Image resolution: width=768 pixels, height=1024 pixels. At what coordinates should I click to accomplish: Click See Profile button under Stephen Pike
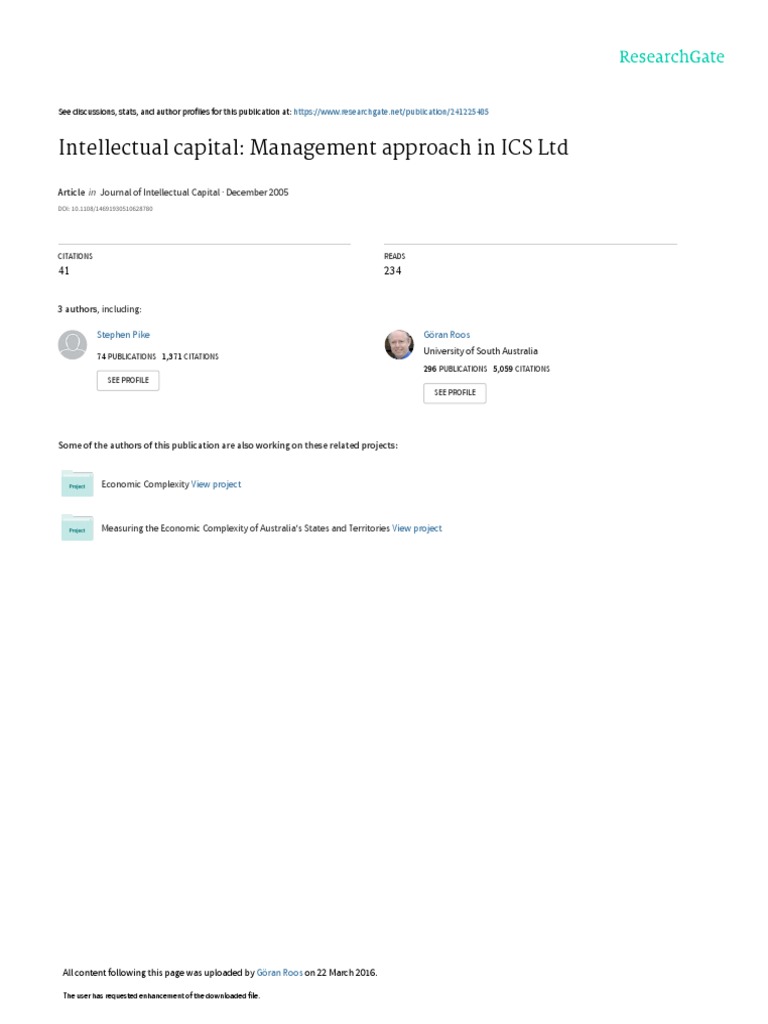[x=128, y=380]
